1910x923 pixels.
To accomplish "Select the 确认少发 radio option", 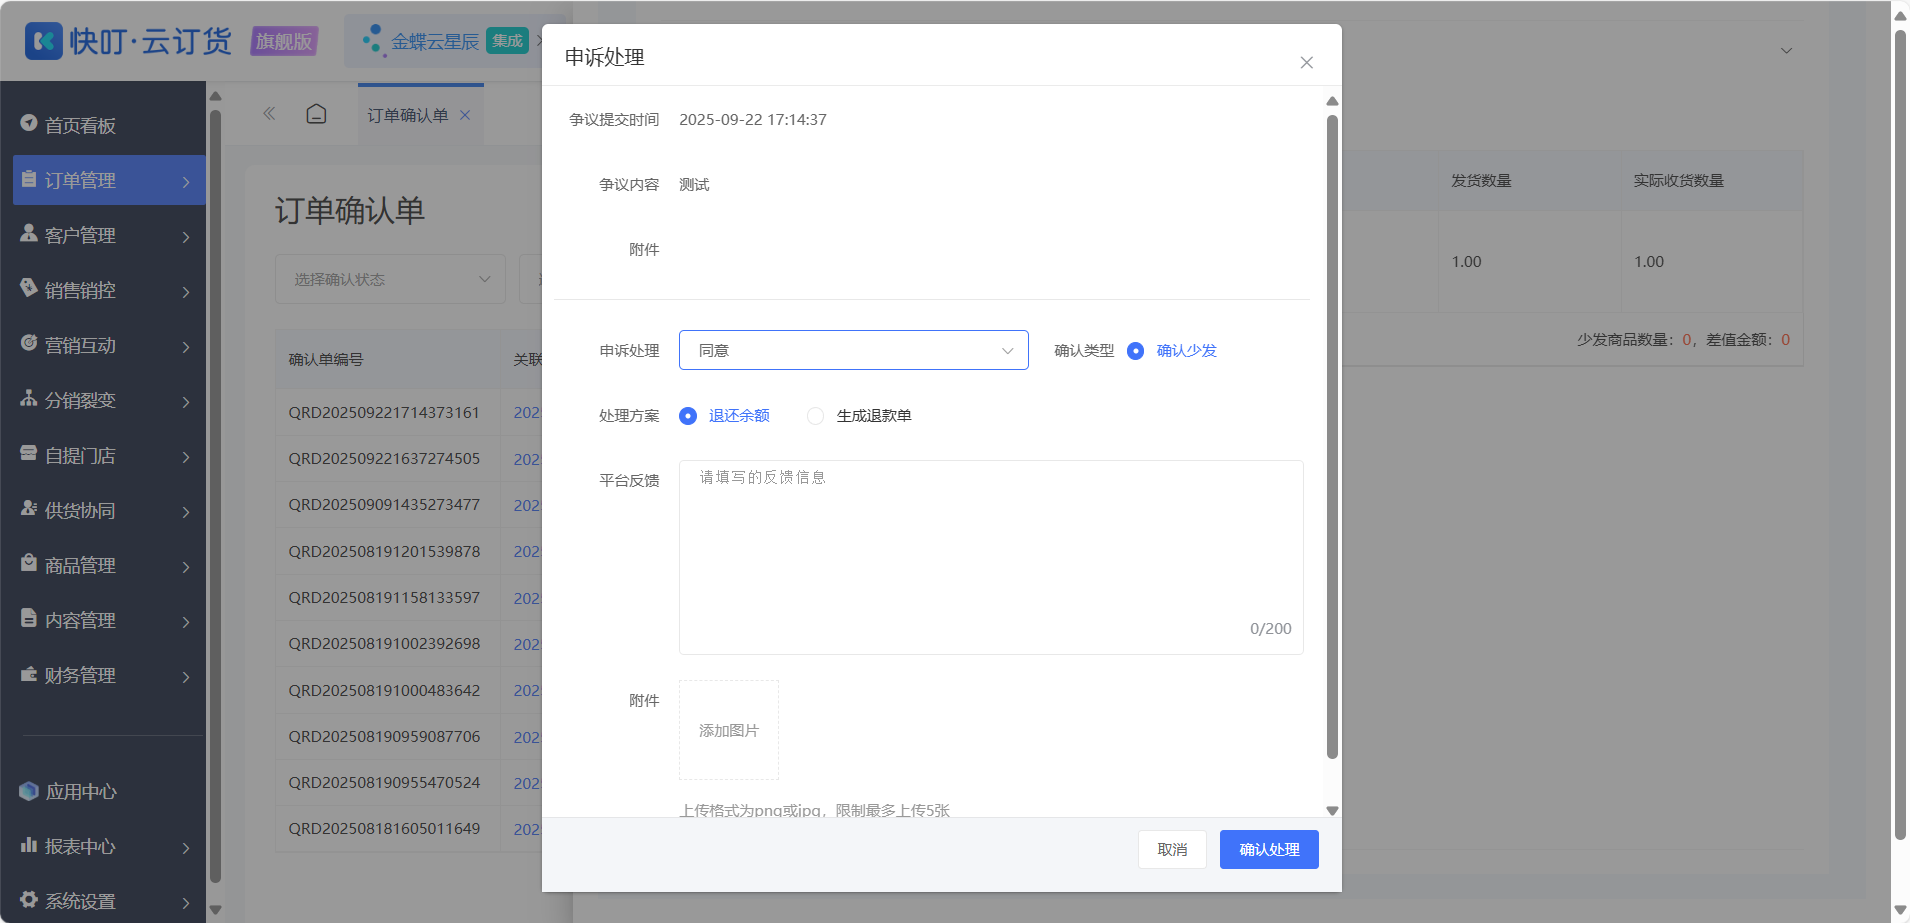I will click(x=1135, y=351).
